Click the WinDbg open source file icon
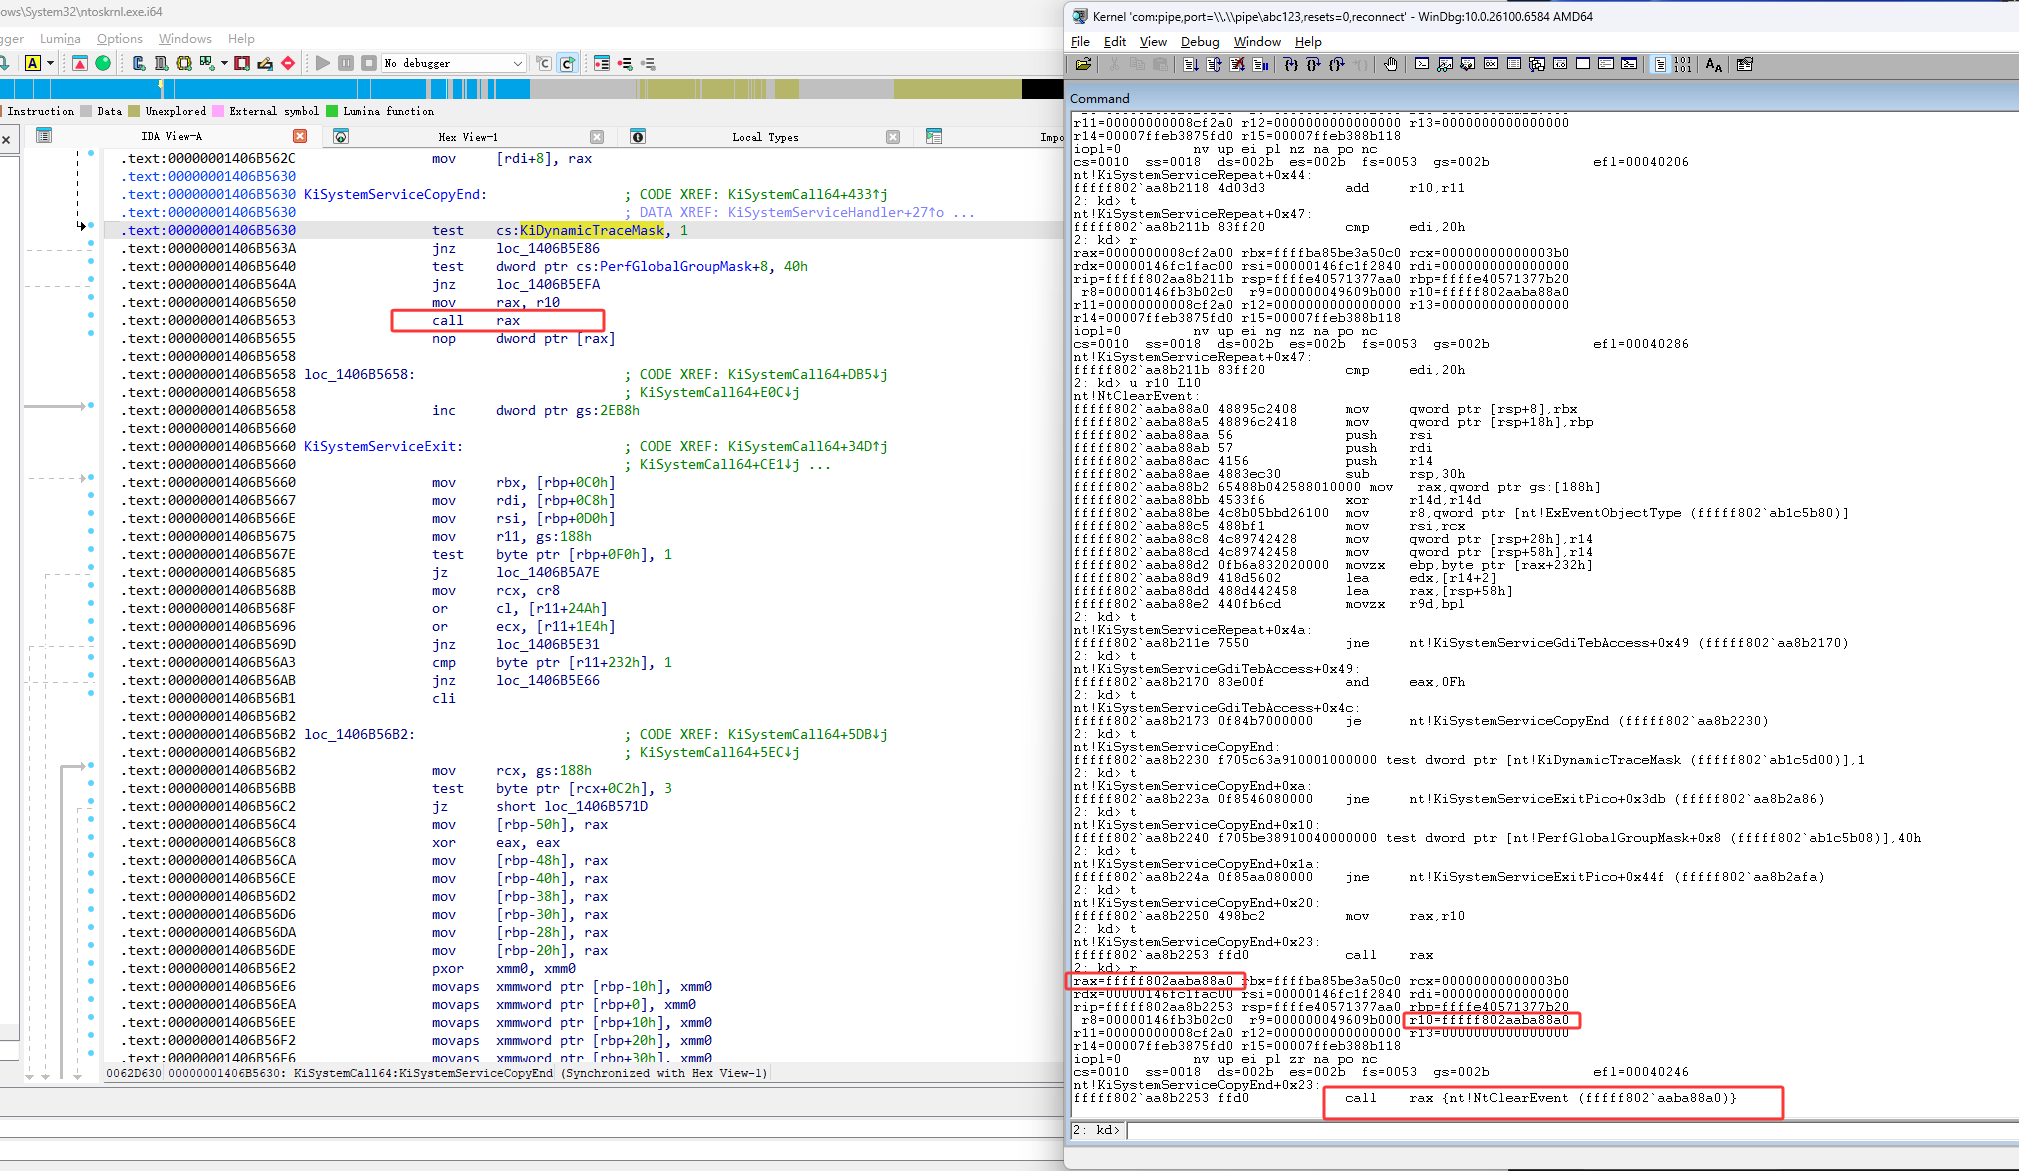 click(1083, 65)
